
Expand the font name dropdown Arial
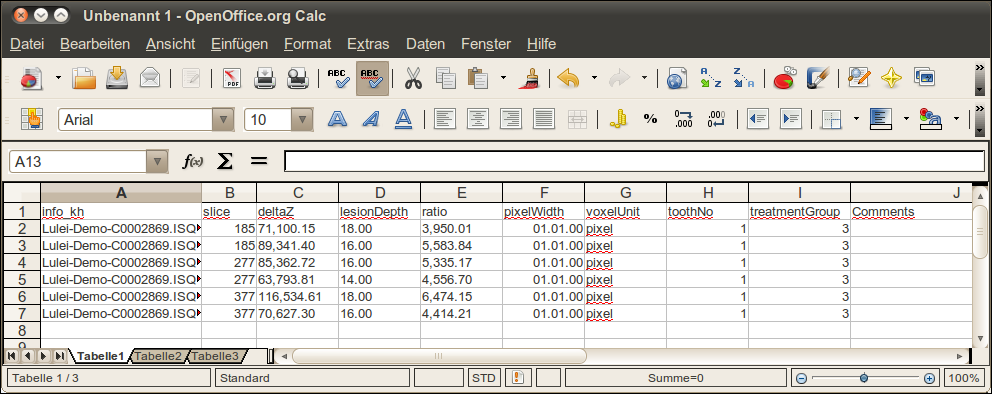pyautogui.click(x=223, y=120)
